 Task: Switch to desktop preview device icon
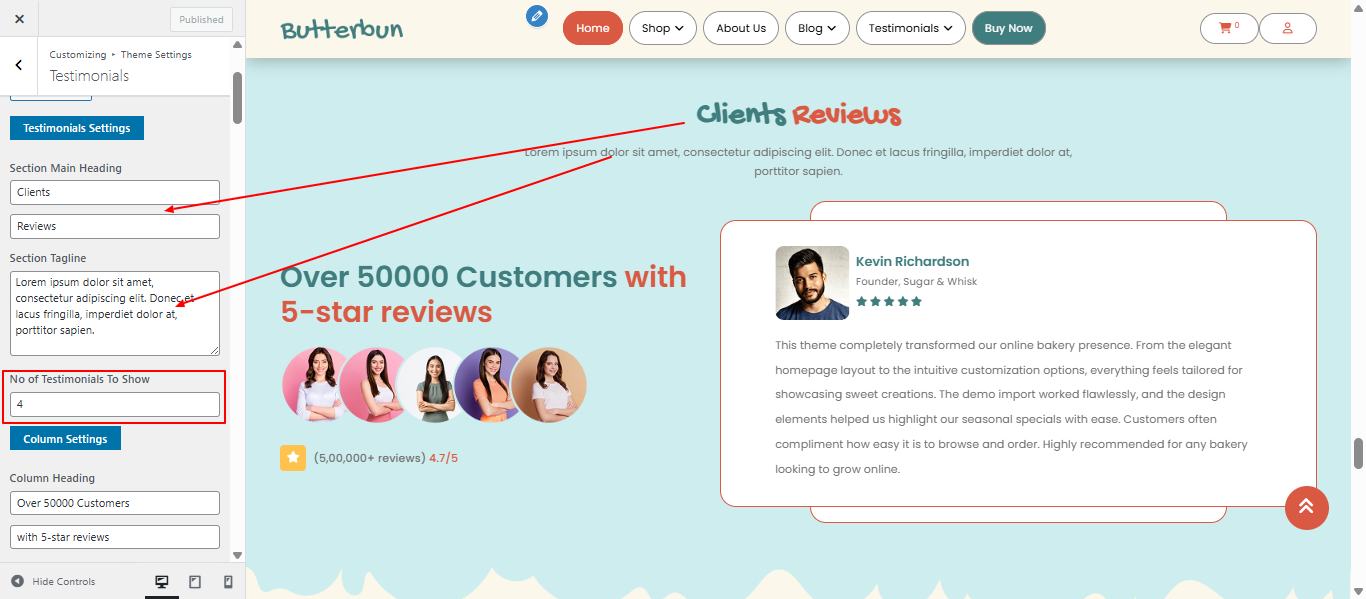point(162,582)
